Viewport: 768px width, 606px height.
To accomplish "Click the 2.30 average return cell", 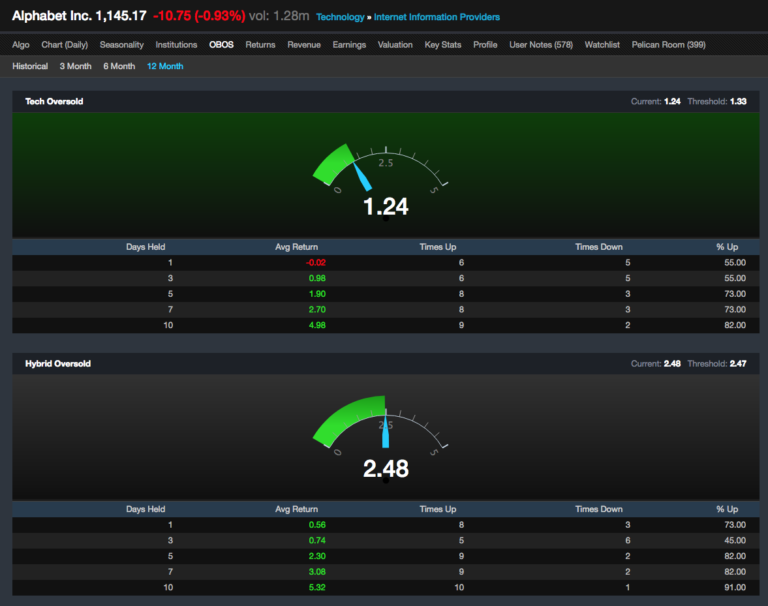I will pyautogui.click(x=317, y=556).
